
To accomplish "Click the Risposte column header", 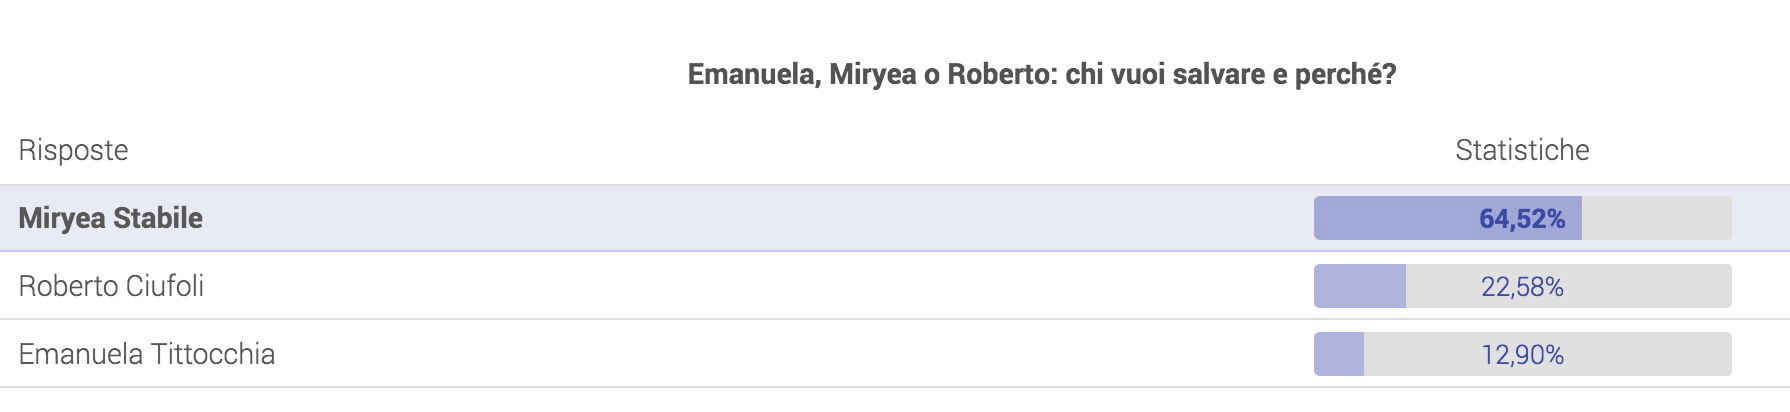I will pos(73,150).
